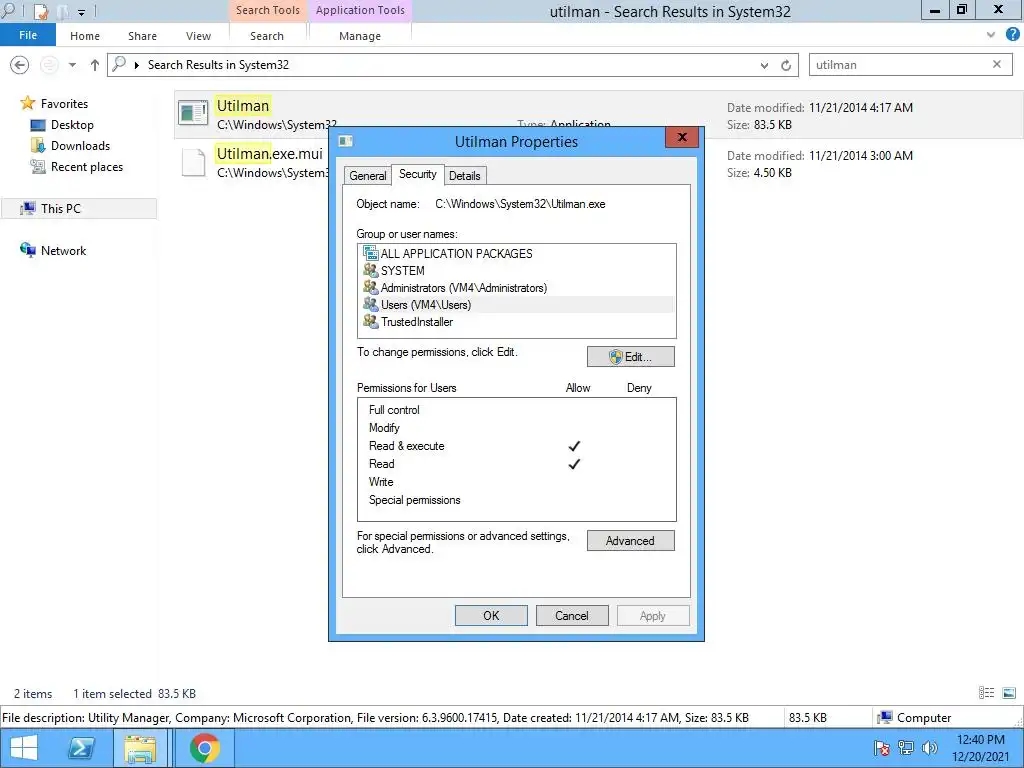1024x768 pixels.
Task: Go up one folder level arrow
Action: pos(95,65)
